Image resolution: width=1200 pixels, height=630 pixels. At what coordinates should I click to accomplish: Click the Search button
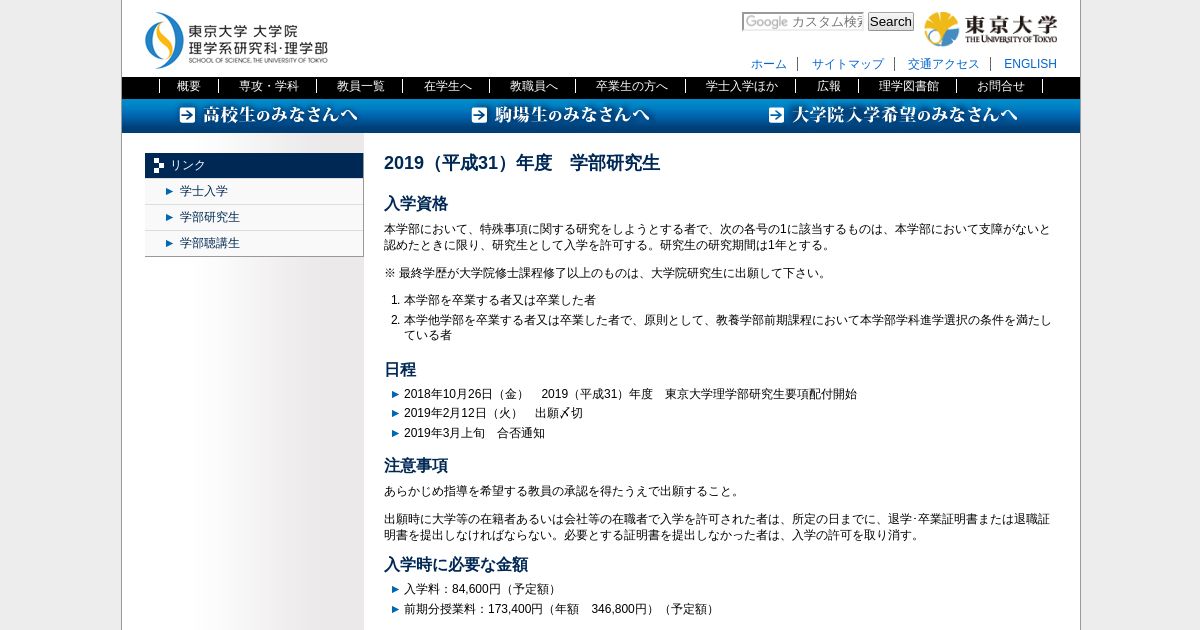890,22
